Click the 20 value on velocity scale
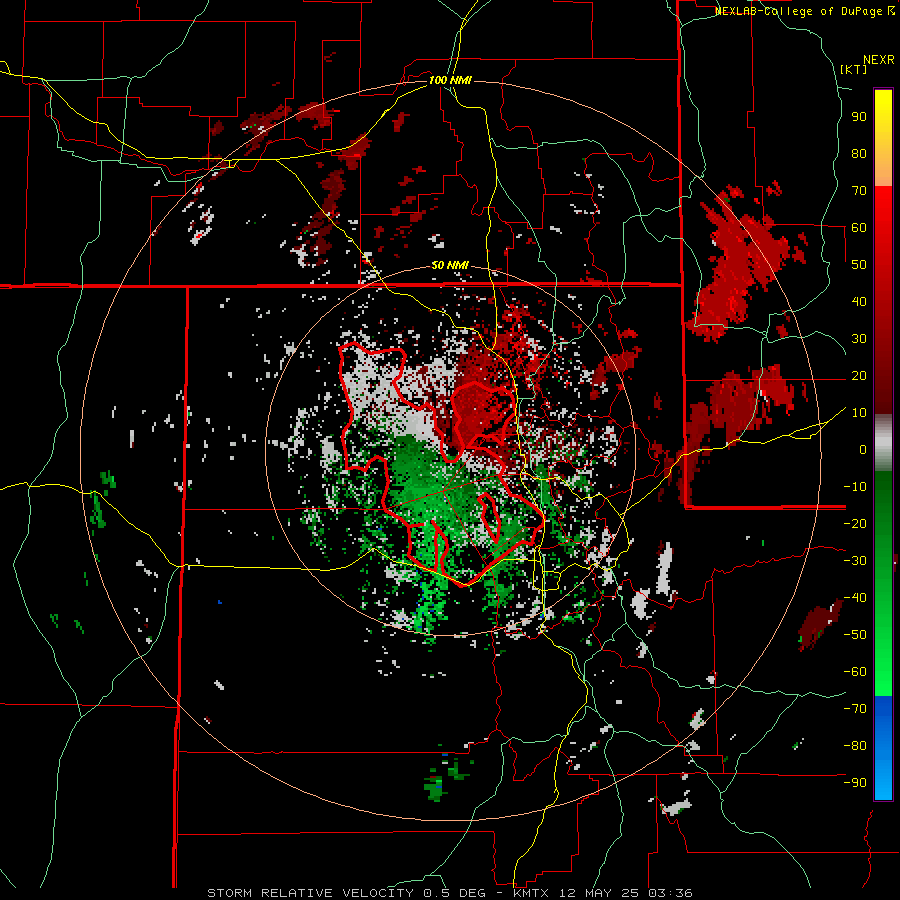Screen dimensions: 900x900 pyautogui.click(x=859, y=376)
